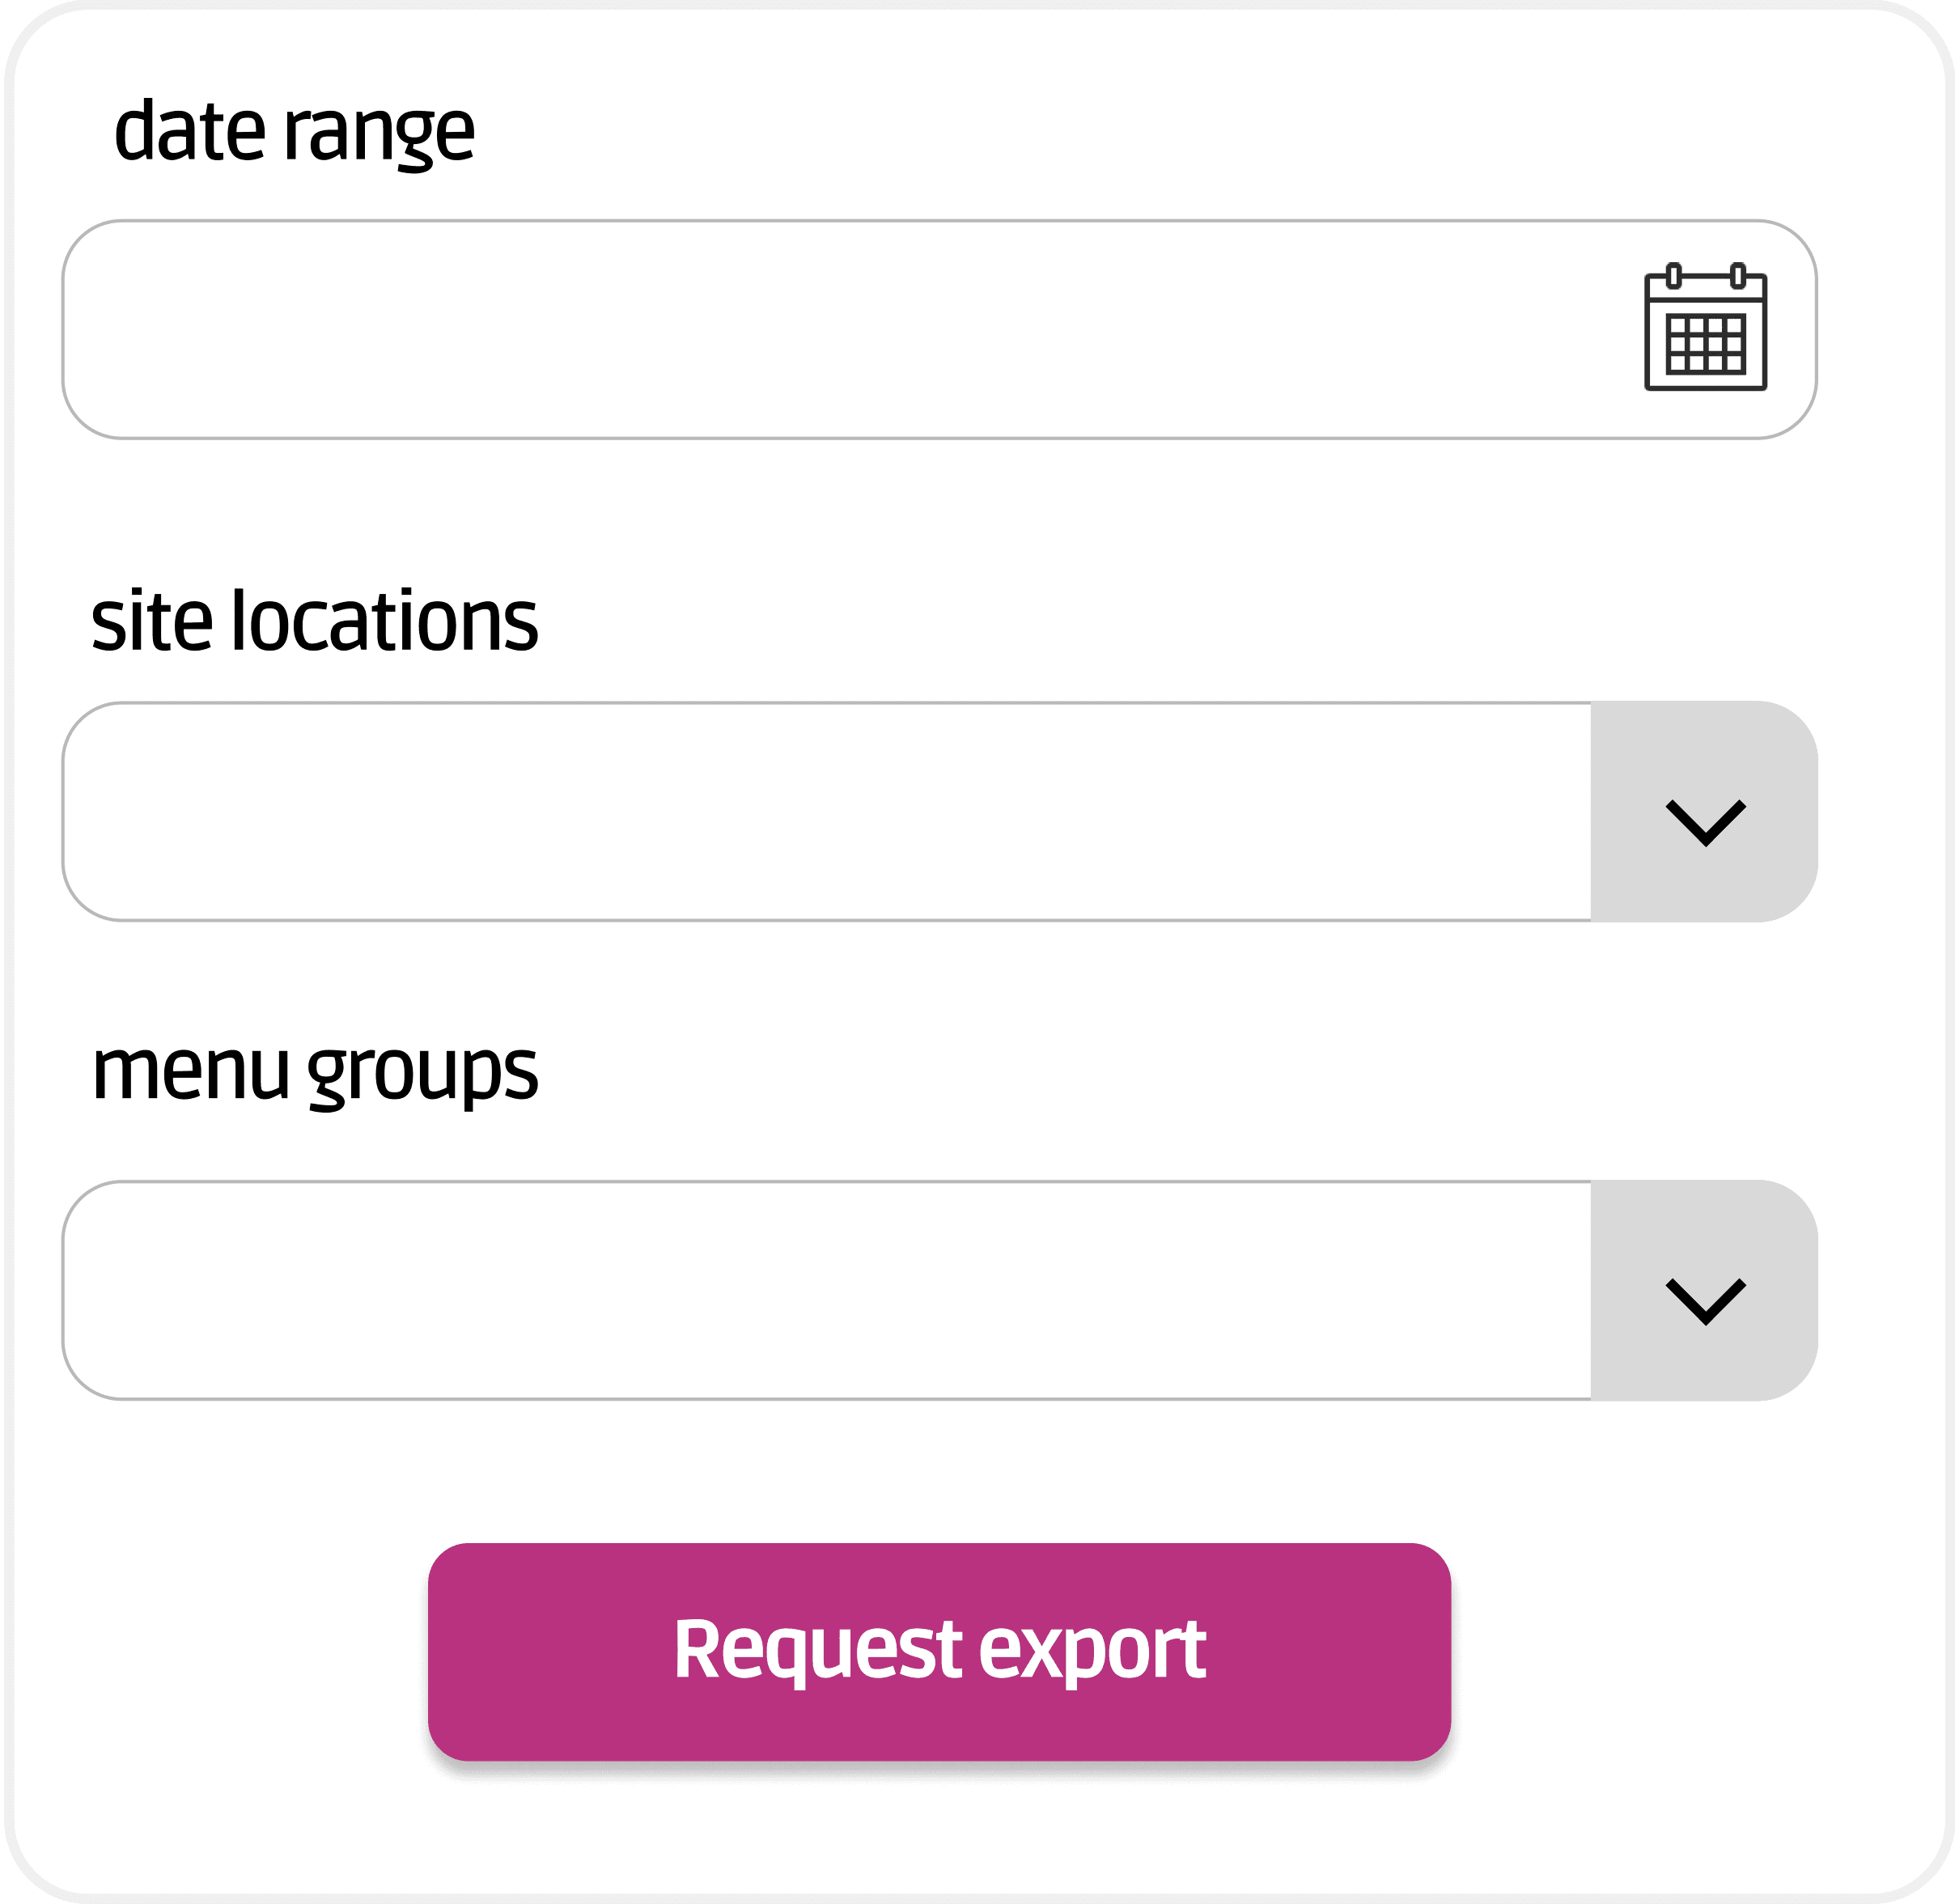
Task: Click the site locations chevron arrow
Action: (x=1705, y=822)
